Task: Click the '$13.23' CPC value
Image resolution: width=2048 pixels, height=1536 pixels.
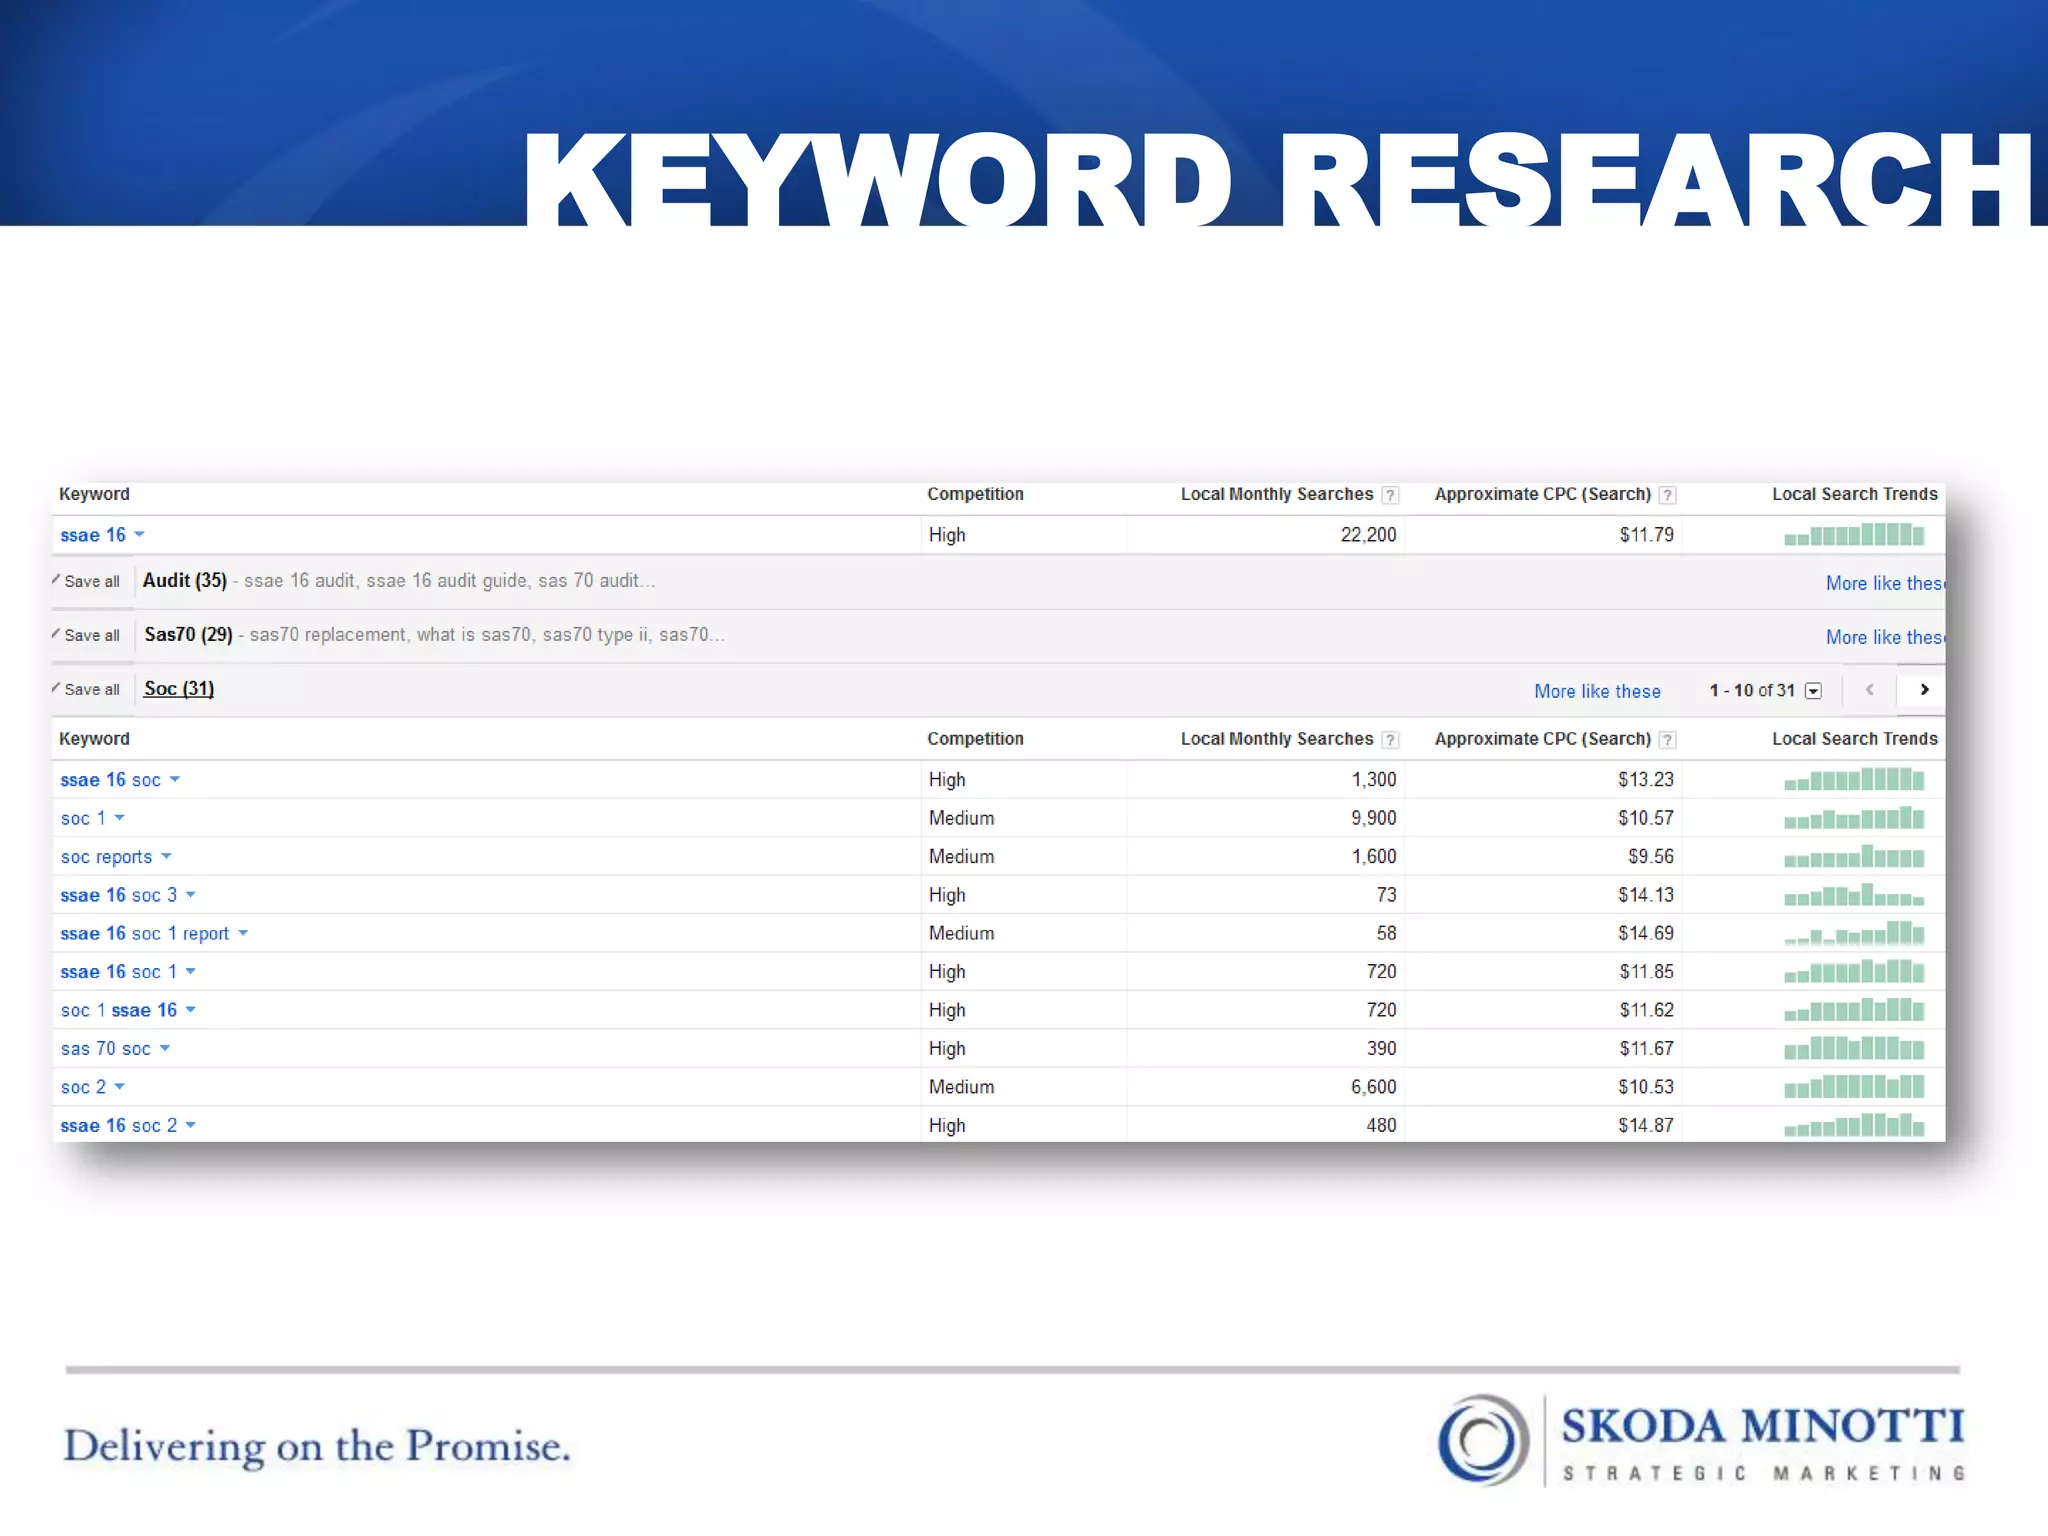Action: [x=1645, y=780]
